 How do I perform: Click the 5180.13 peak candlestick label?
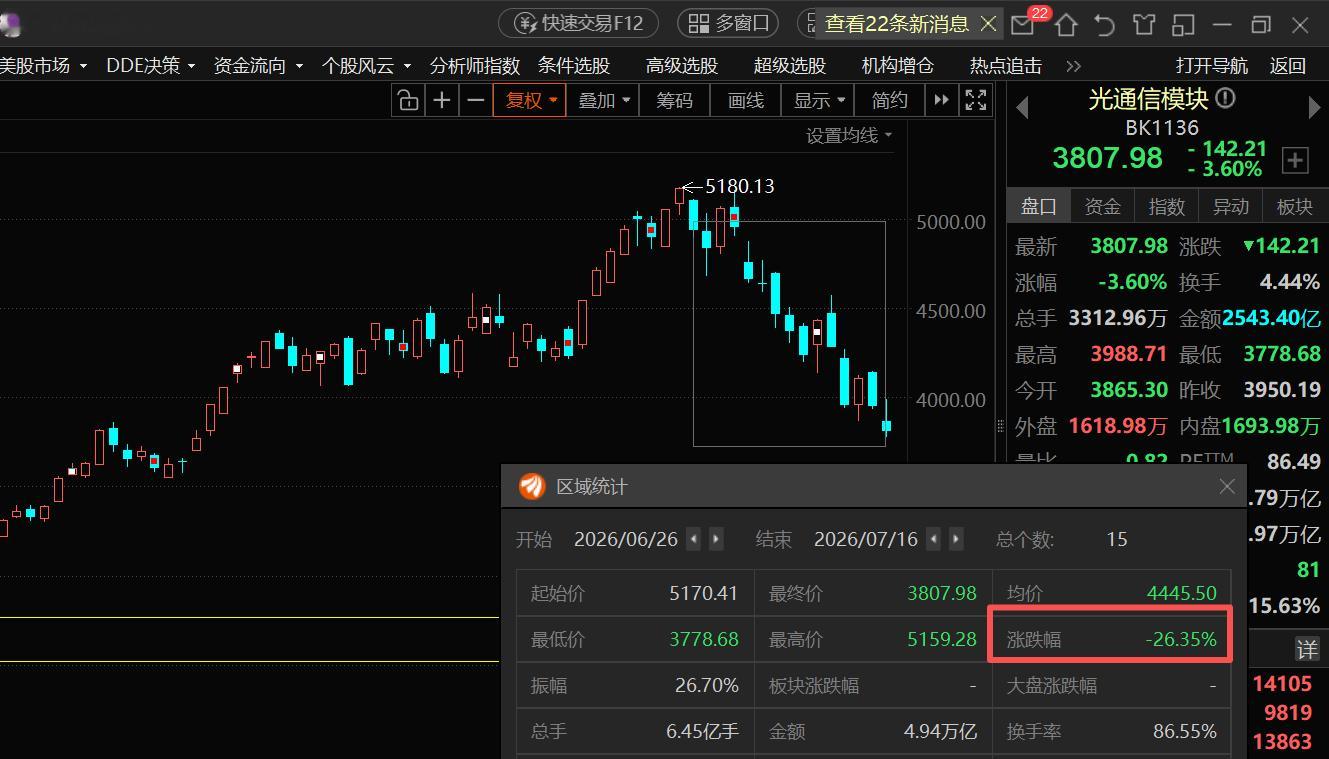click(740, 186)
